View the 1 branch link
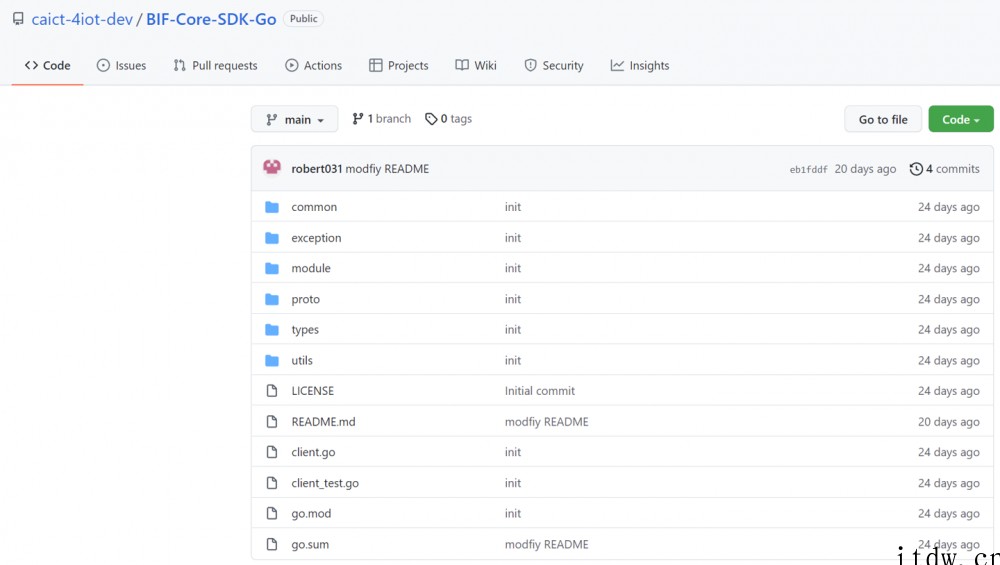The image size is (1000, 565). point(381,119)
